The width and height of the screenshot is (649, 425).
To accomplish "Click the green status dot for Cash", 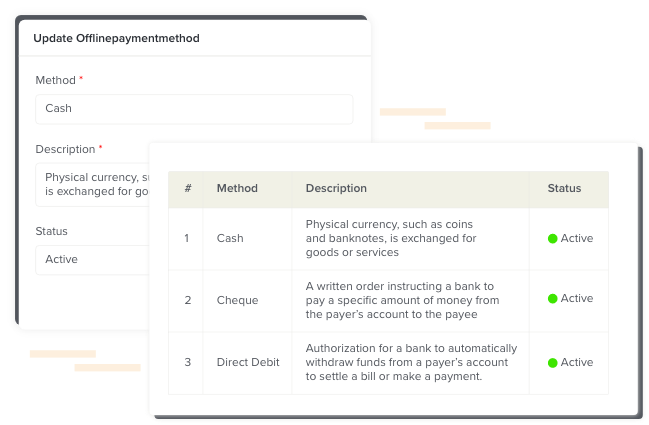I will tap(552, 239).
